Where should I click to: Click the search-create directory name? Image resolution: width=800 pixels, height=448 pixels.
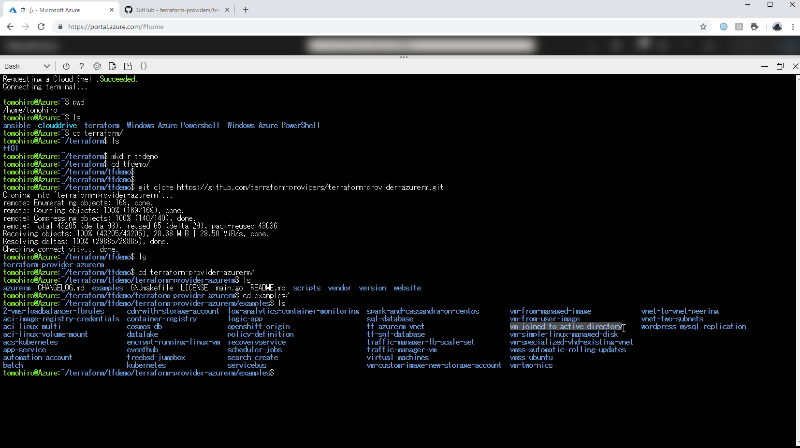point(253,358)
